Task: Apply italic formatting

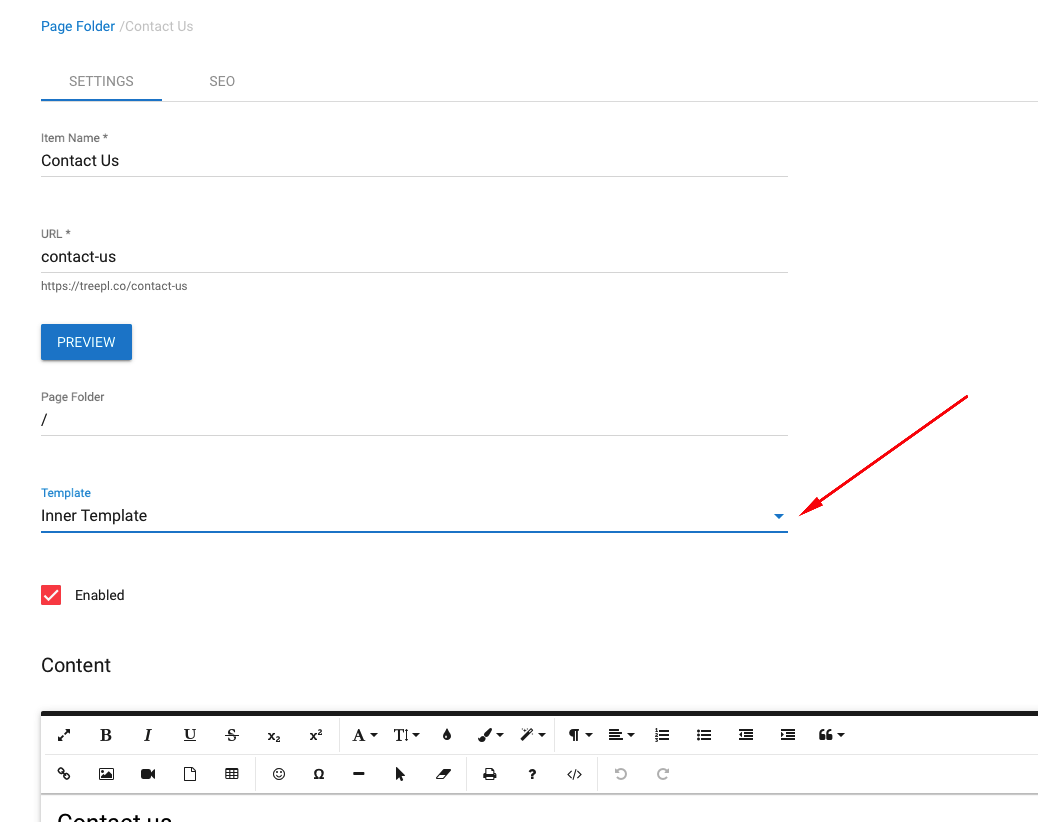Action: [x=147, y=735]
